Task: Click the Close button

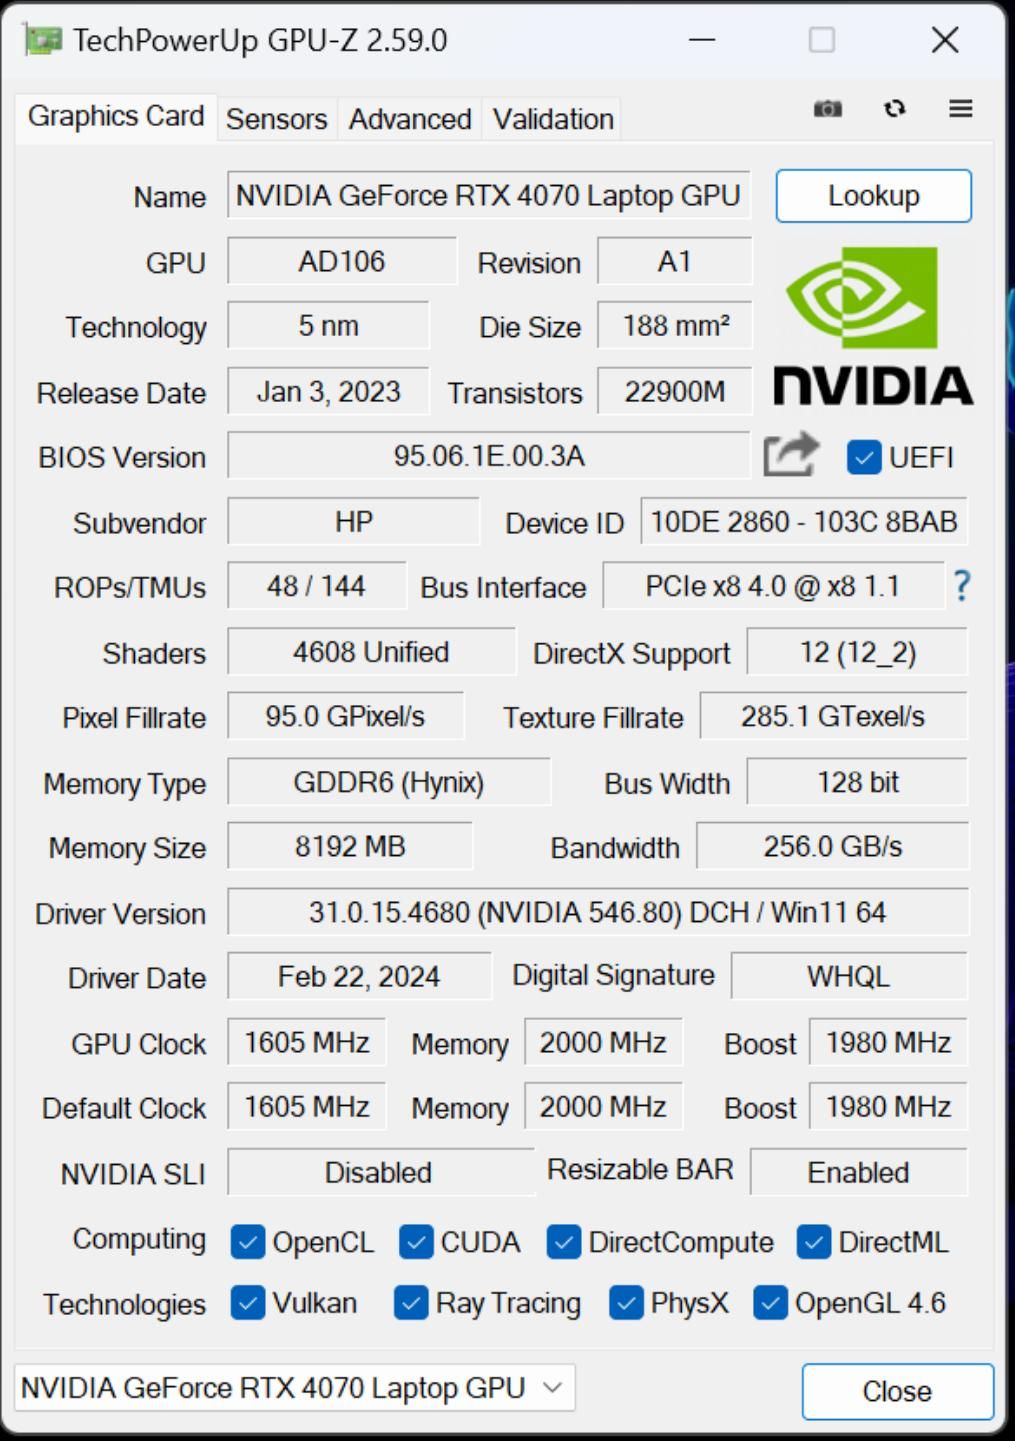Action: (897, 1391)
